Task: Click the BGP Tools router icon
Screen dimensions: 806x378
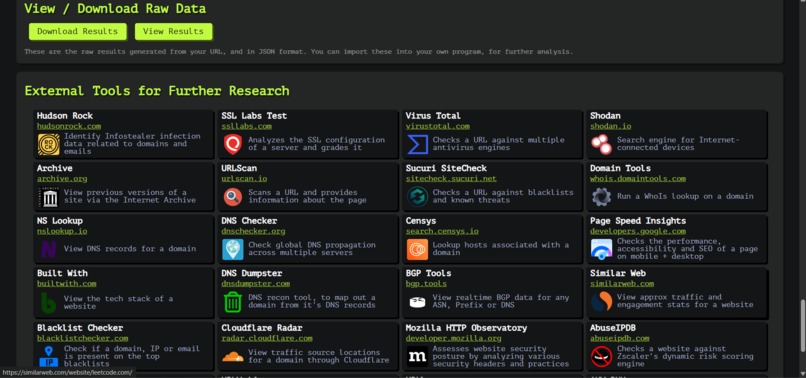Action: coord(417,302)
